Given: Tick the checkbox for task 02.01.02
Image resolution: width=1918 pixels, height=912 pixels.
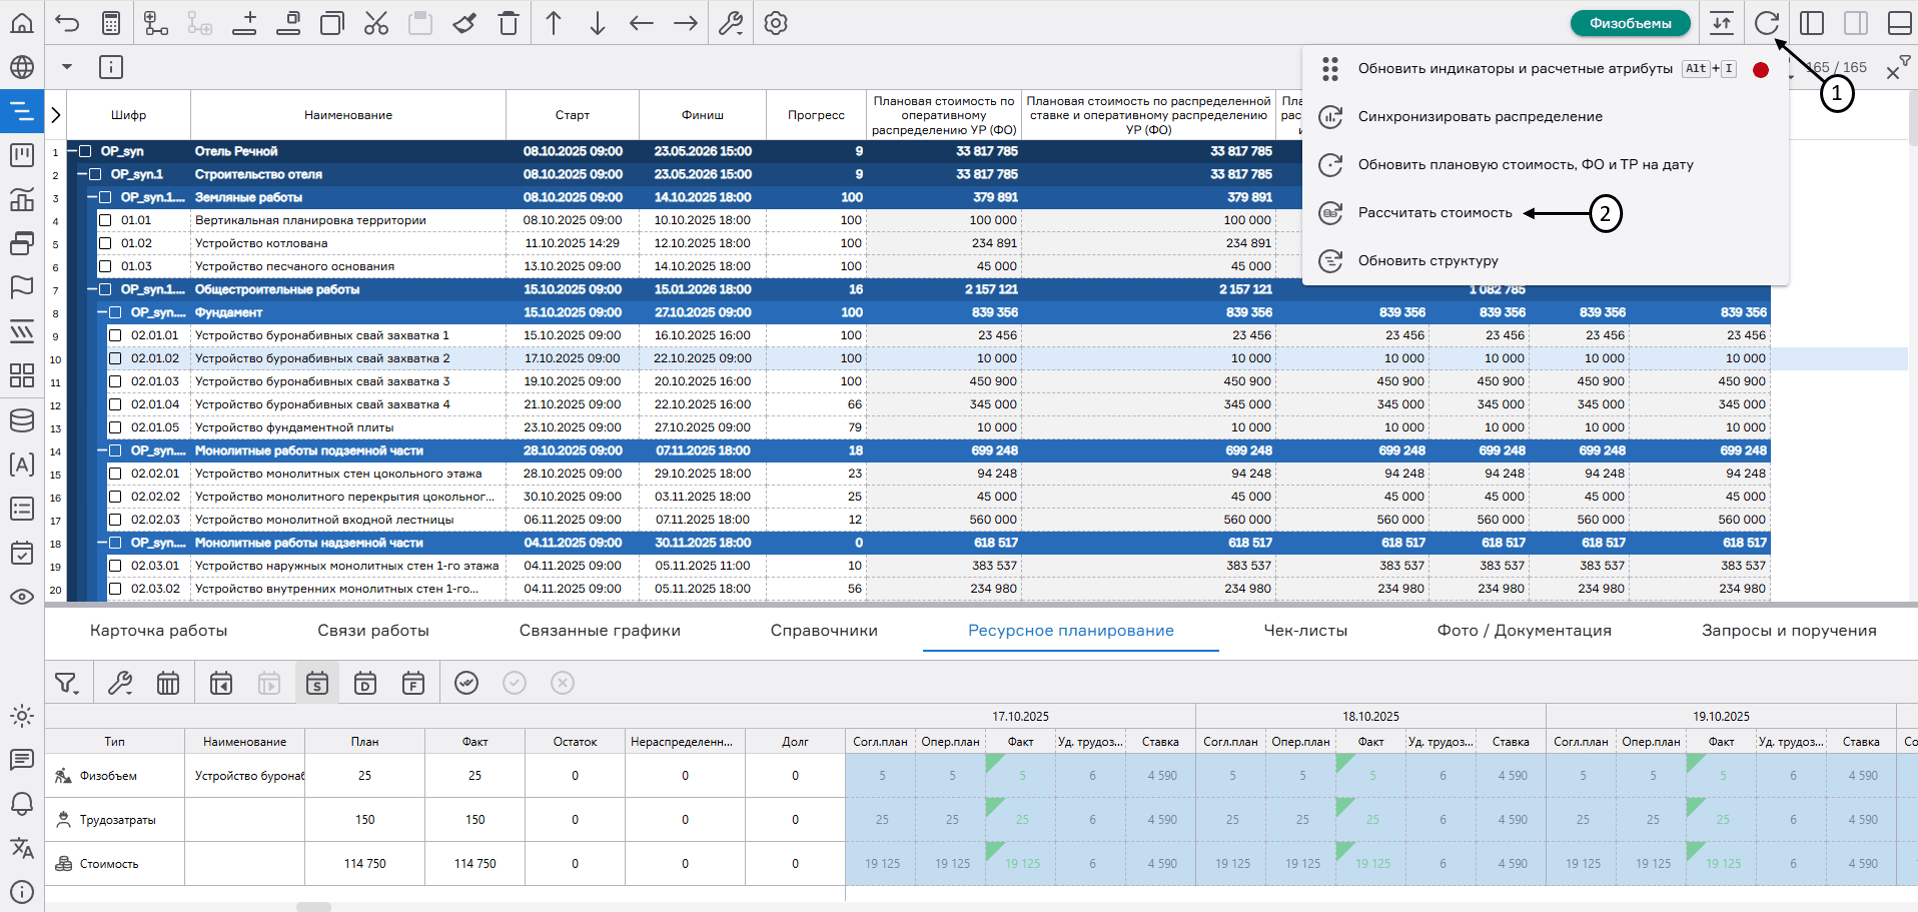Looking at the screenshot, I should click(115, 358).
